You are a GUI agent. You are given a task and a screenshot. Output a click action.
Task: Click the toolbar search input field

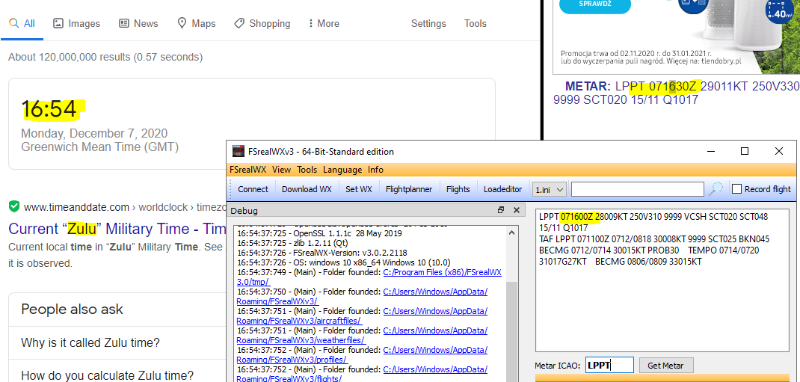coord(637,189)
